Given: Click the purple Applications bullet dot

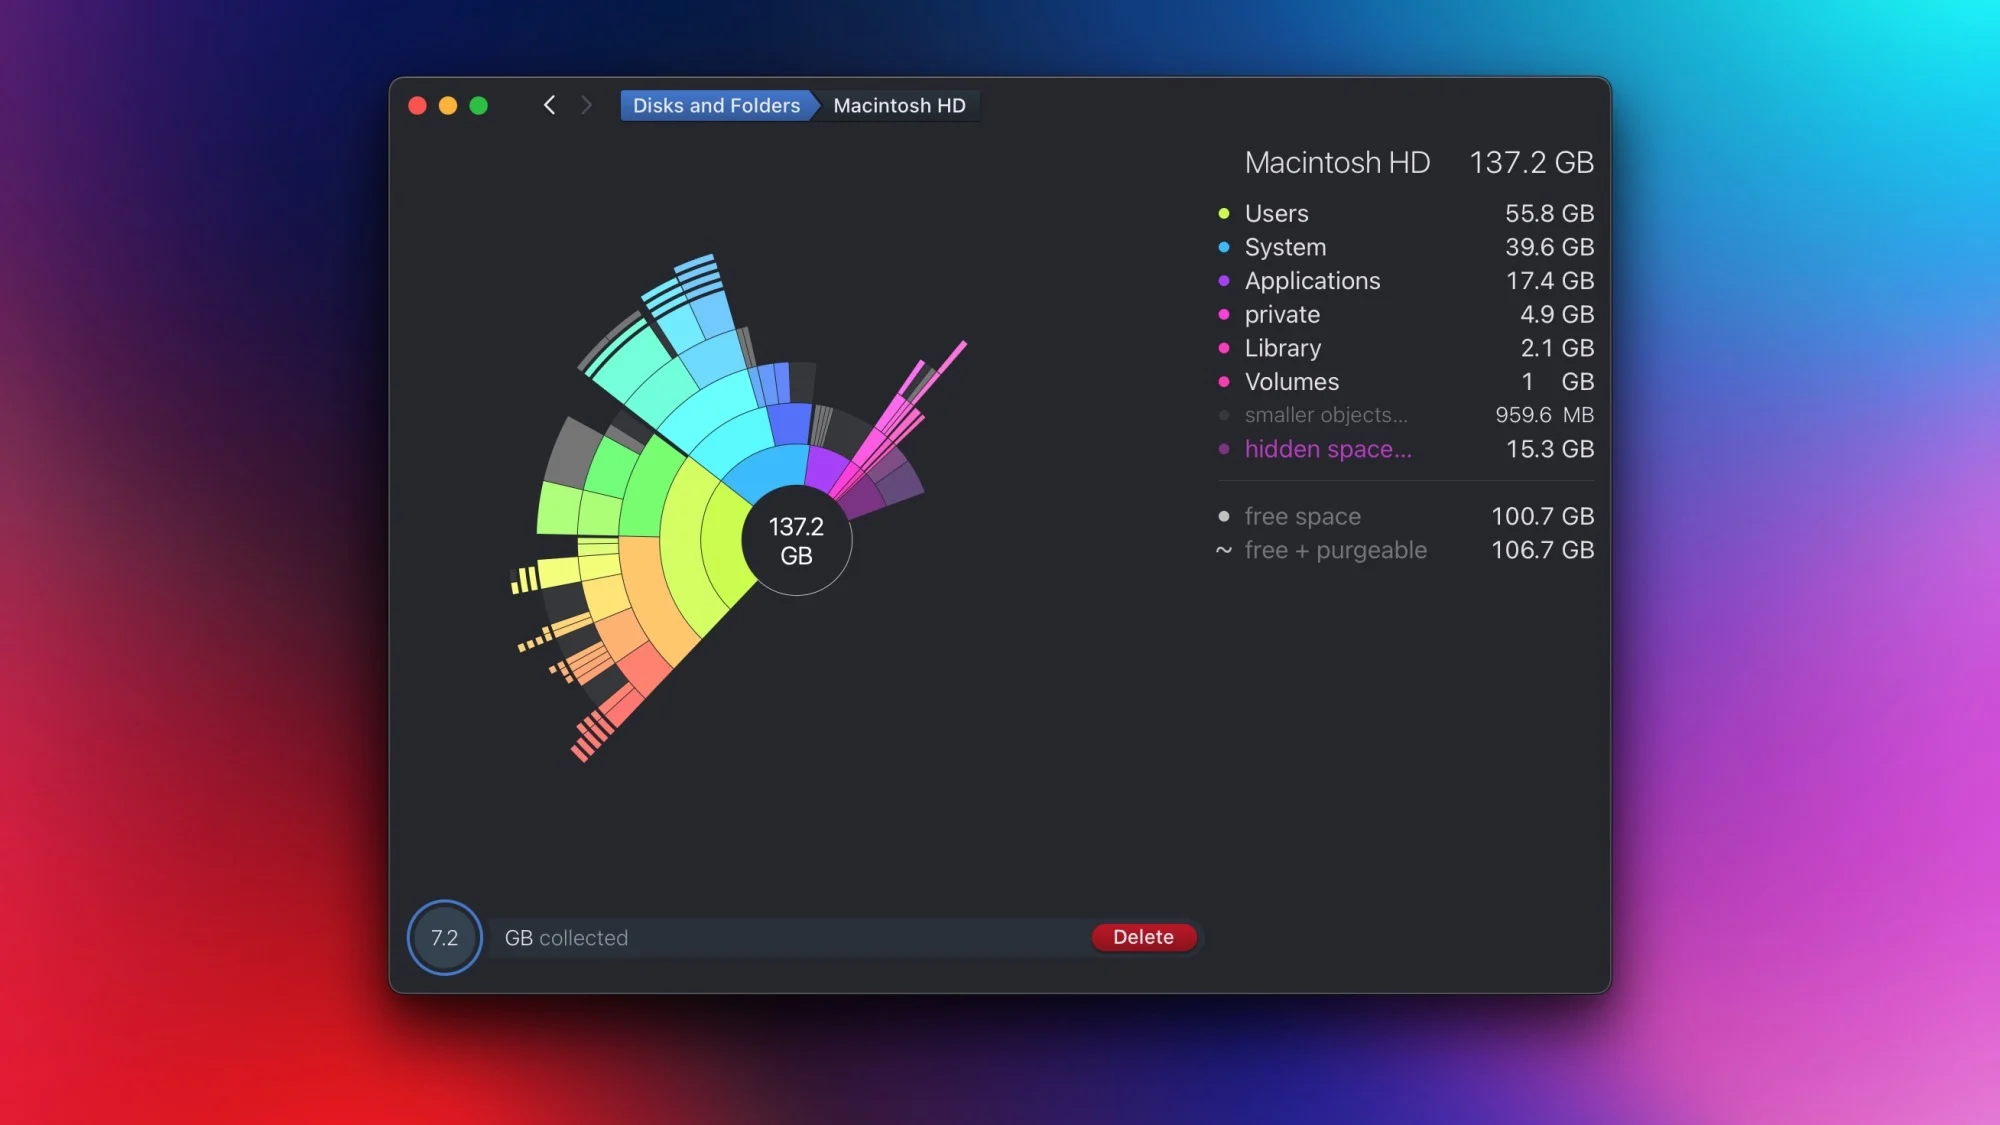Looking at the screenshot, I should [1223, 281].
